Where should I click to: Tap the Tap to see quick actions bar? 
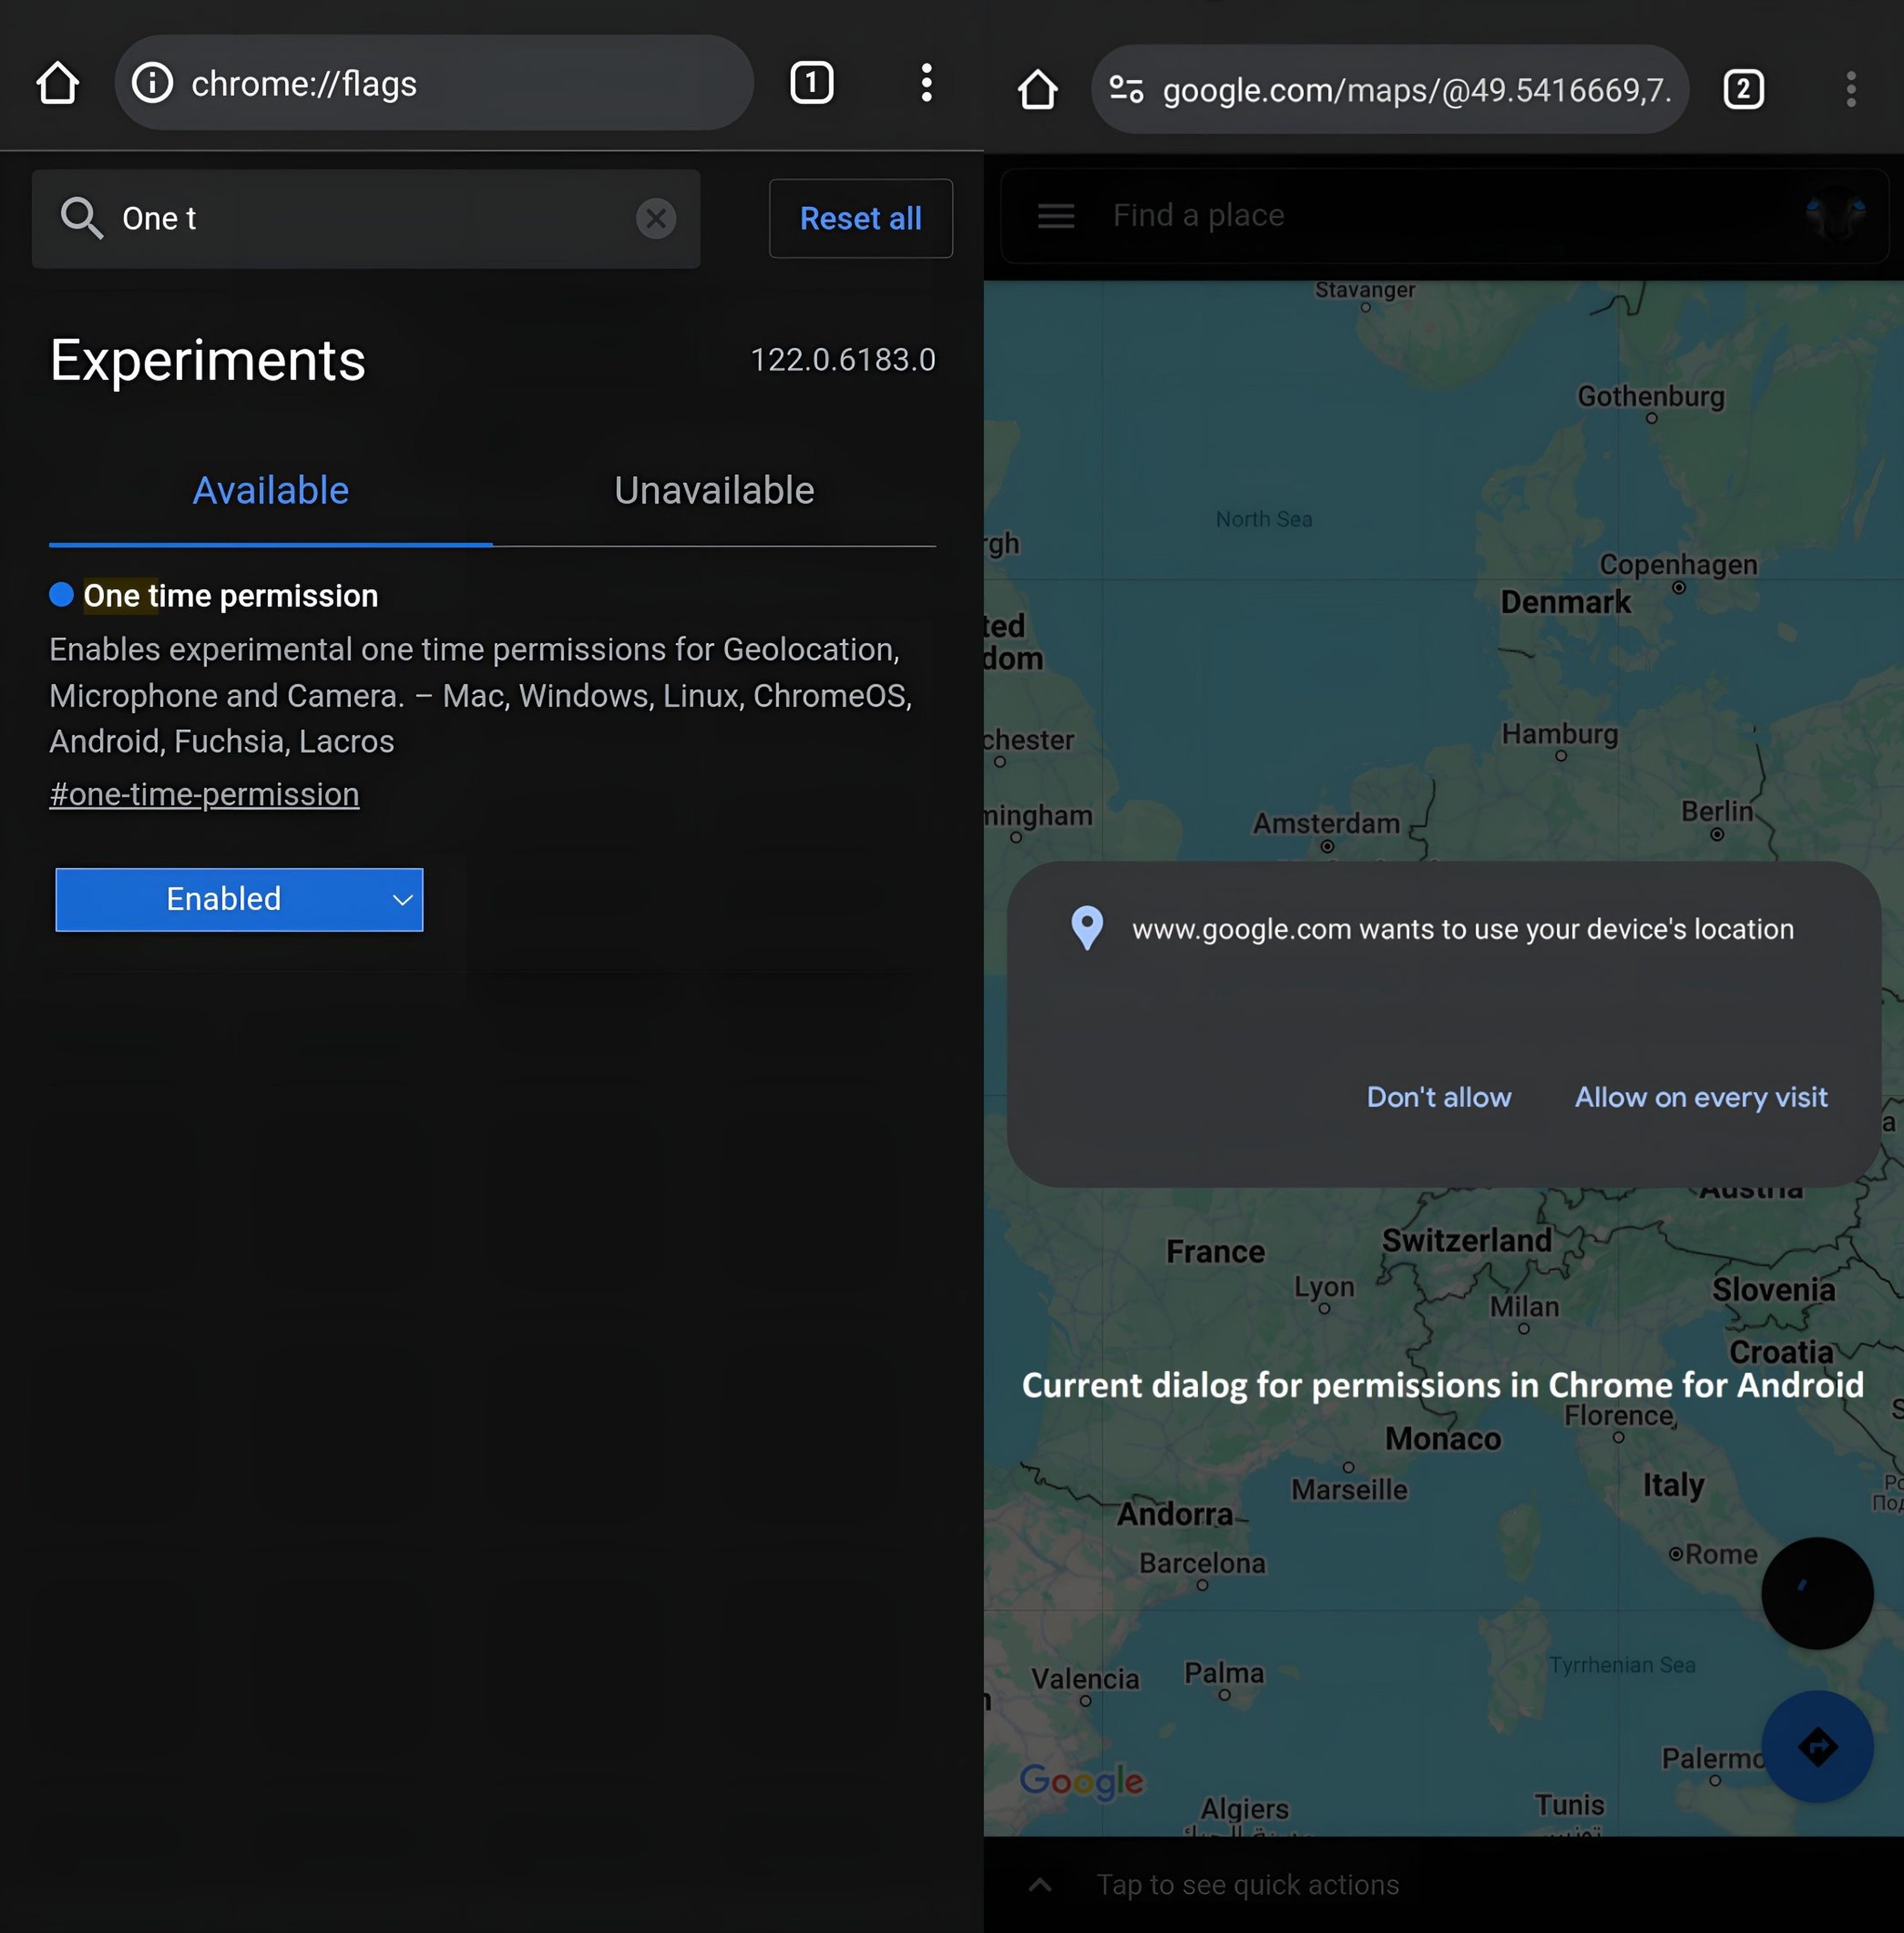tap(1443, 1884)
